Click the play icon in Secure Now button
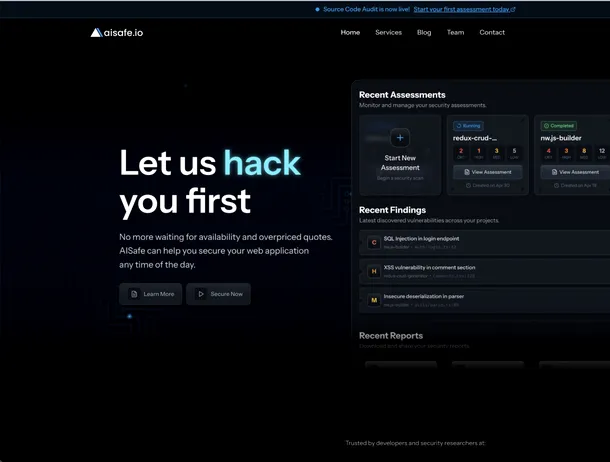The width and height of the screenshot is (610, 462). (201, 294)
